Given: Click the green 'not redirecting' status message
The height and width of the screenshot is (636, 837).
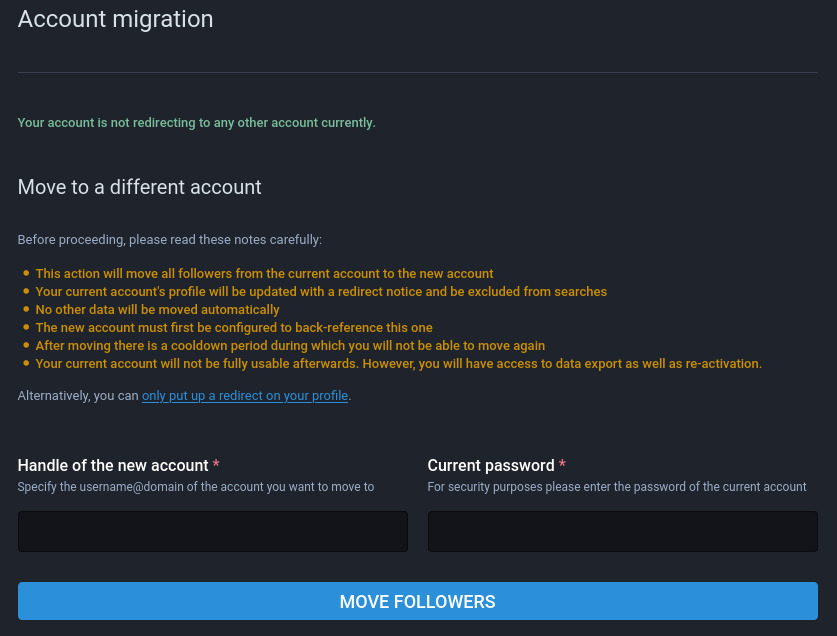Looking at the screenshot, I should click(196, 123).
